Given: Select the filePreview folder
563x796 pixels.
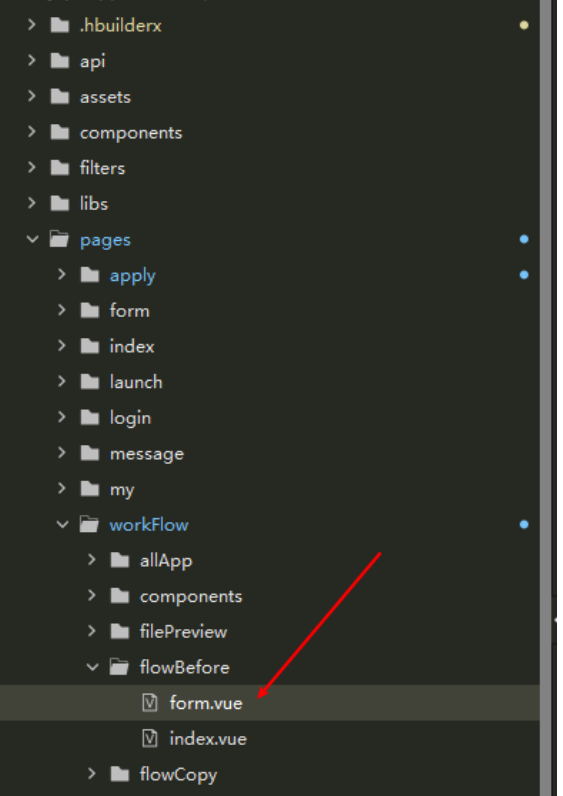Looking at the screenshot, I should pos(270,632).
